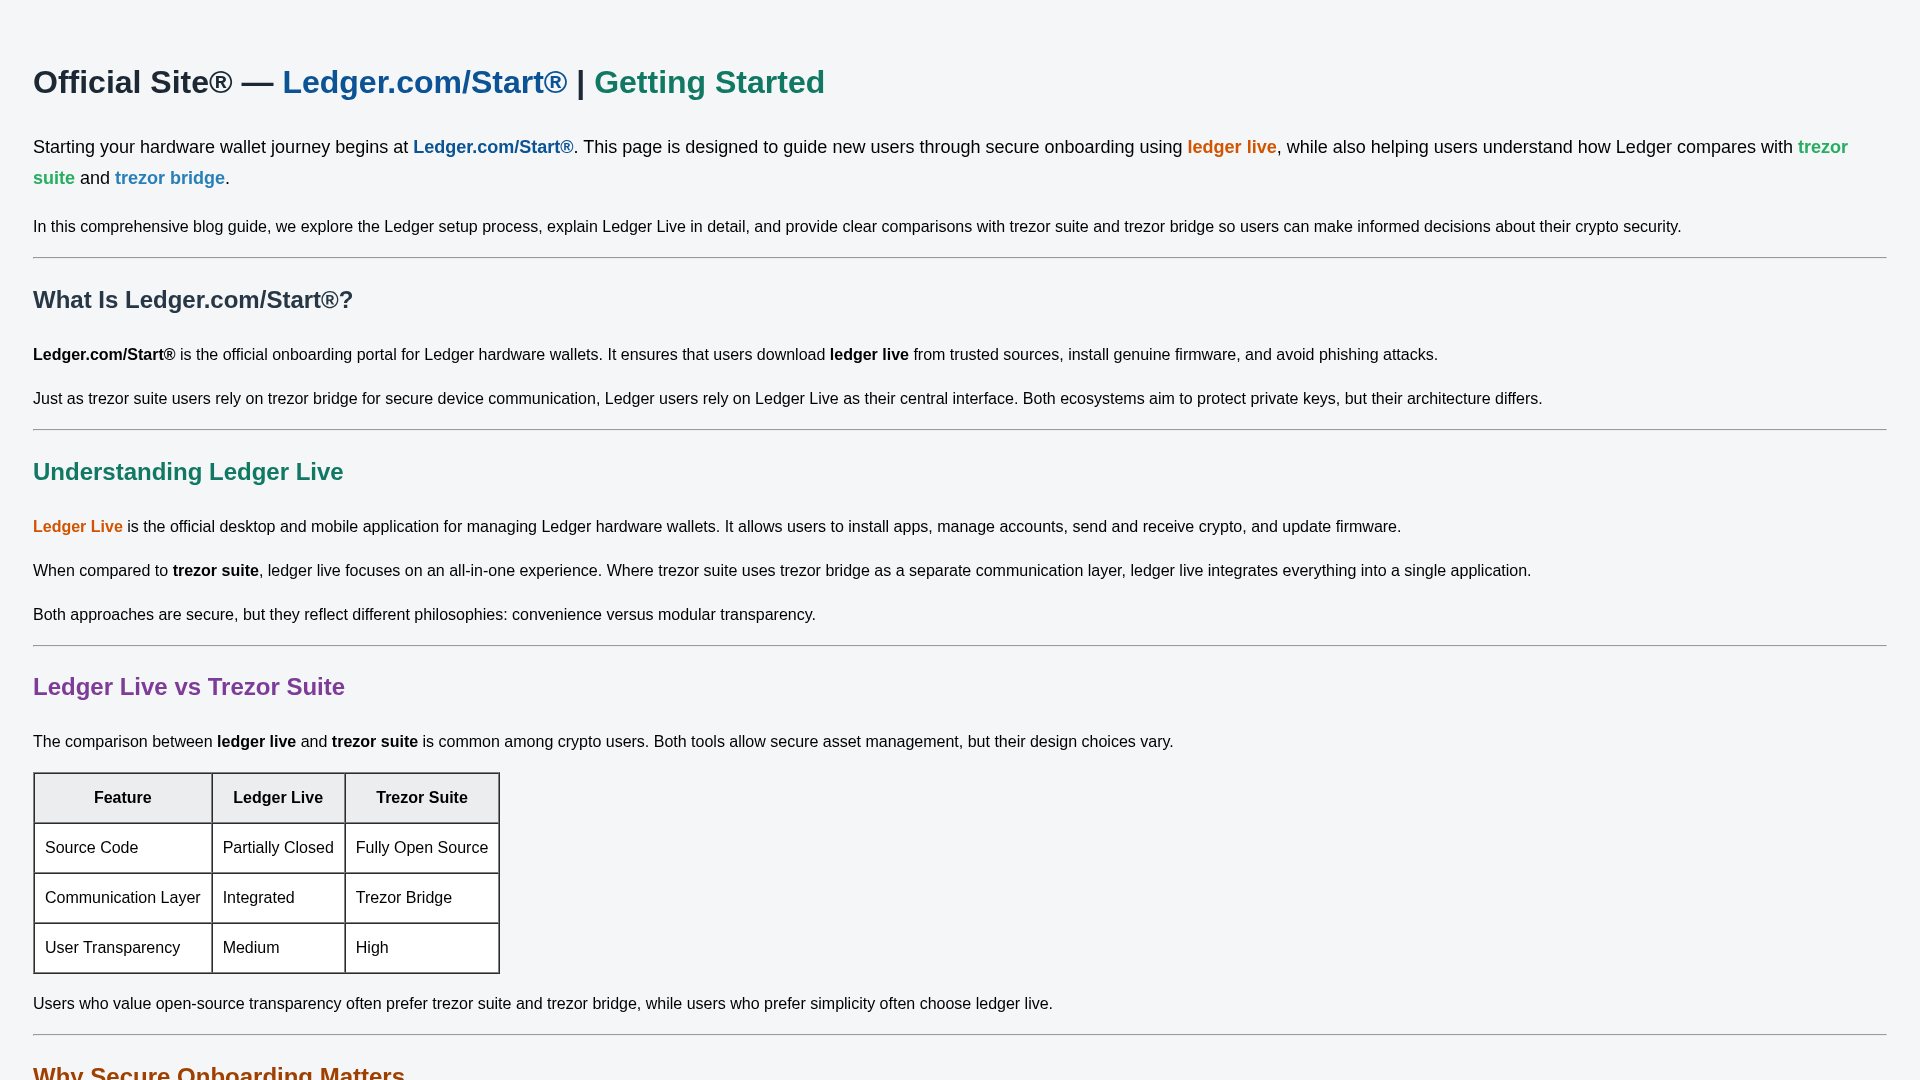The image size is (1920, 1080).
Task: Click the Fully Open Source table cell
Action: coord(421,847)
